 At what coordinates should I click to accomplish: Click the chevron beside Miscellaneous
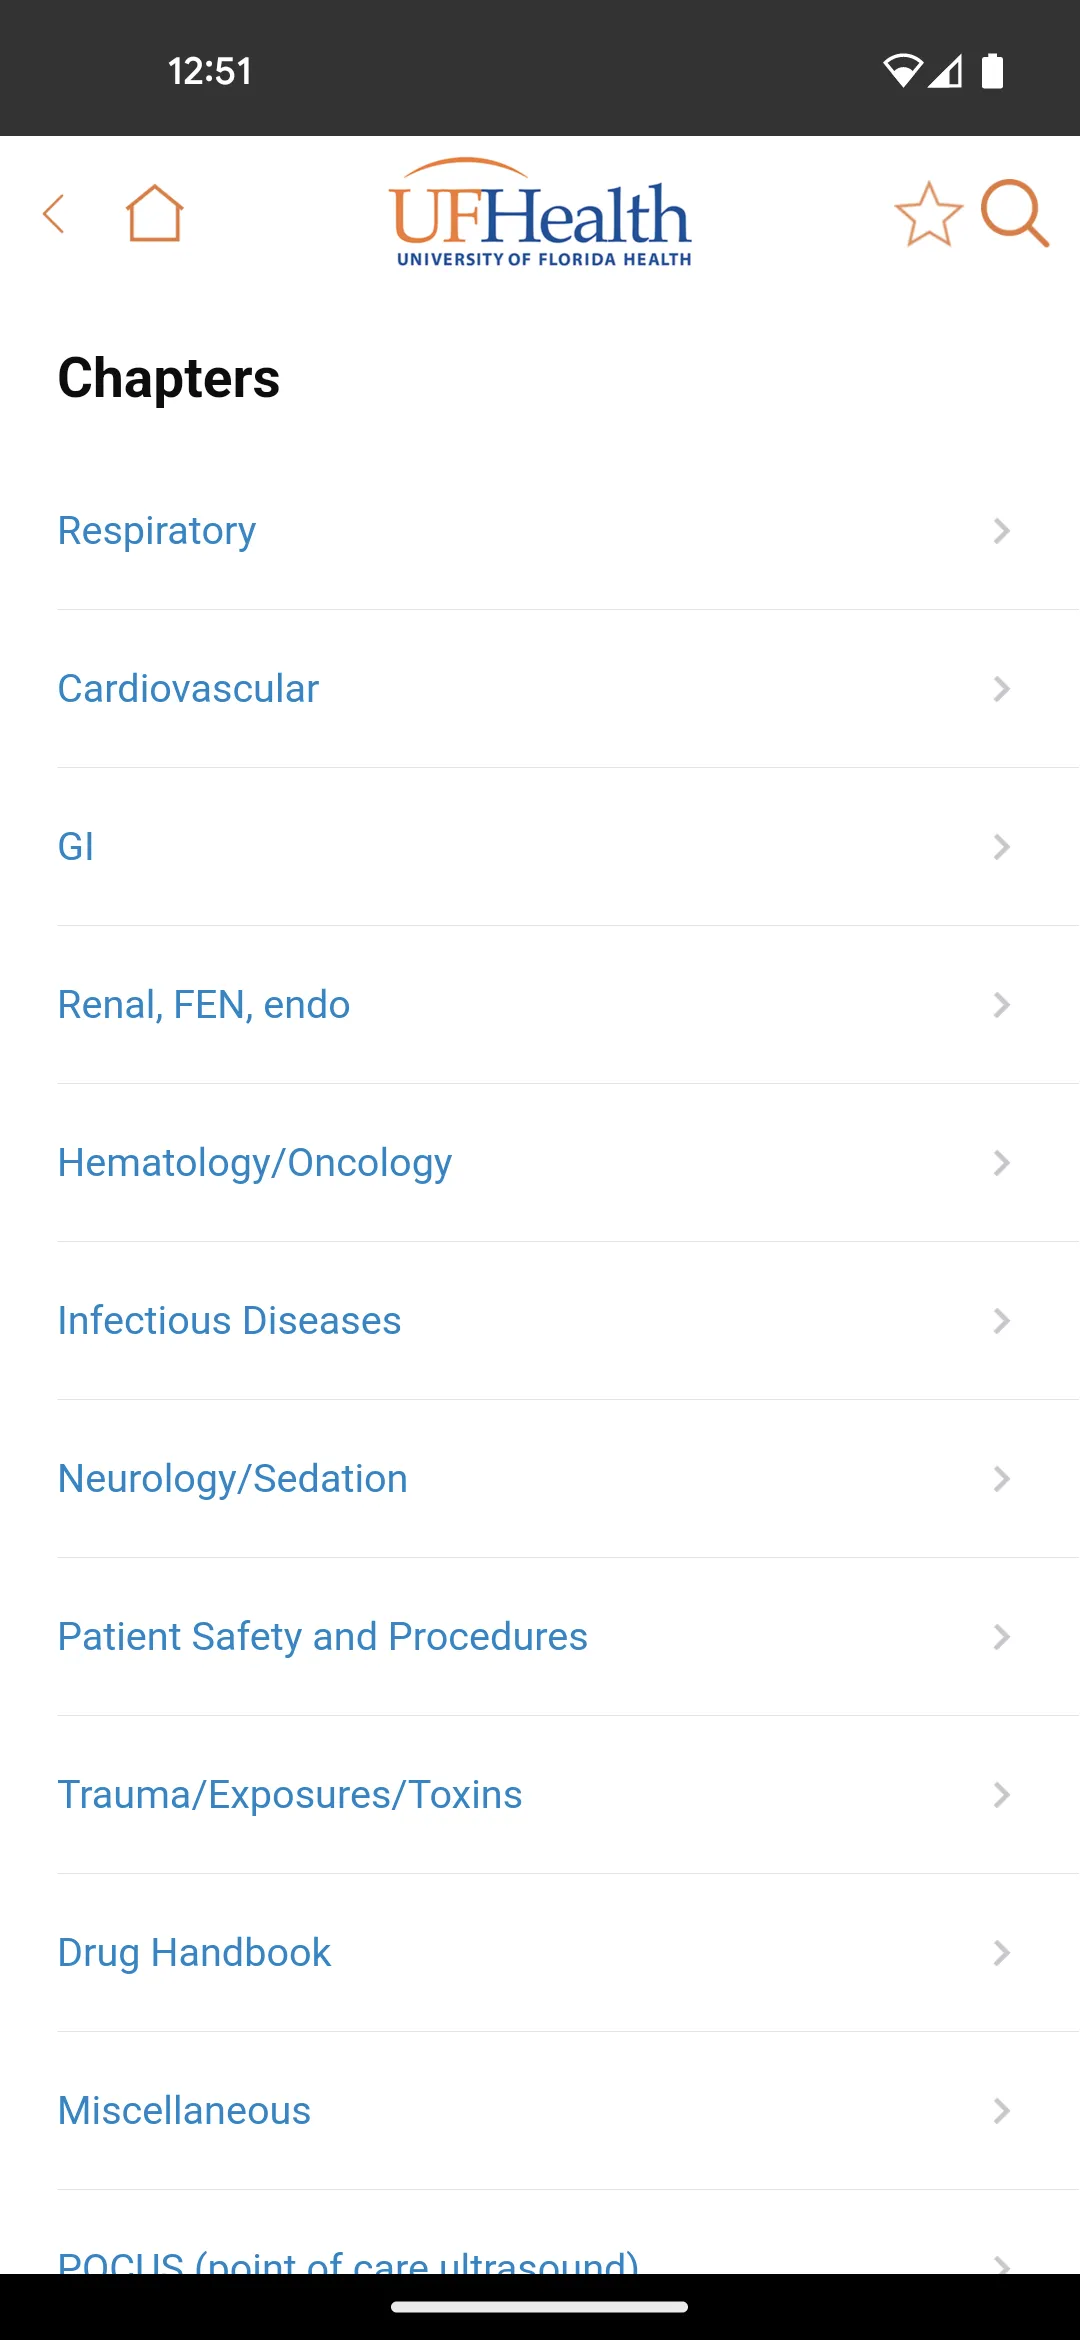[1001, 2111]
